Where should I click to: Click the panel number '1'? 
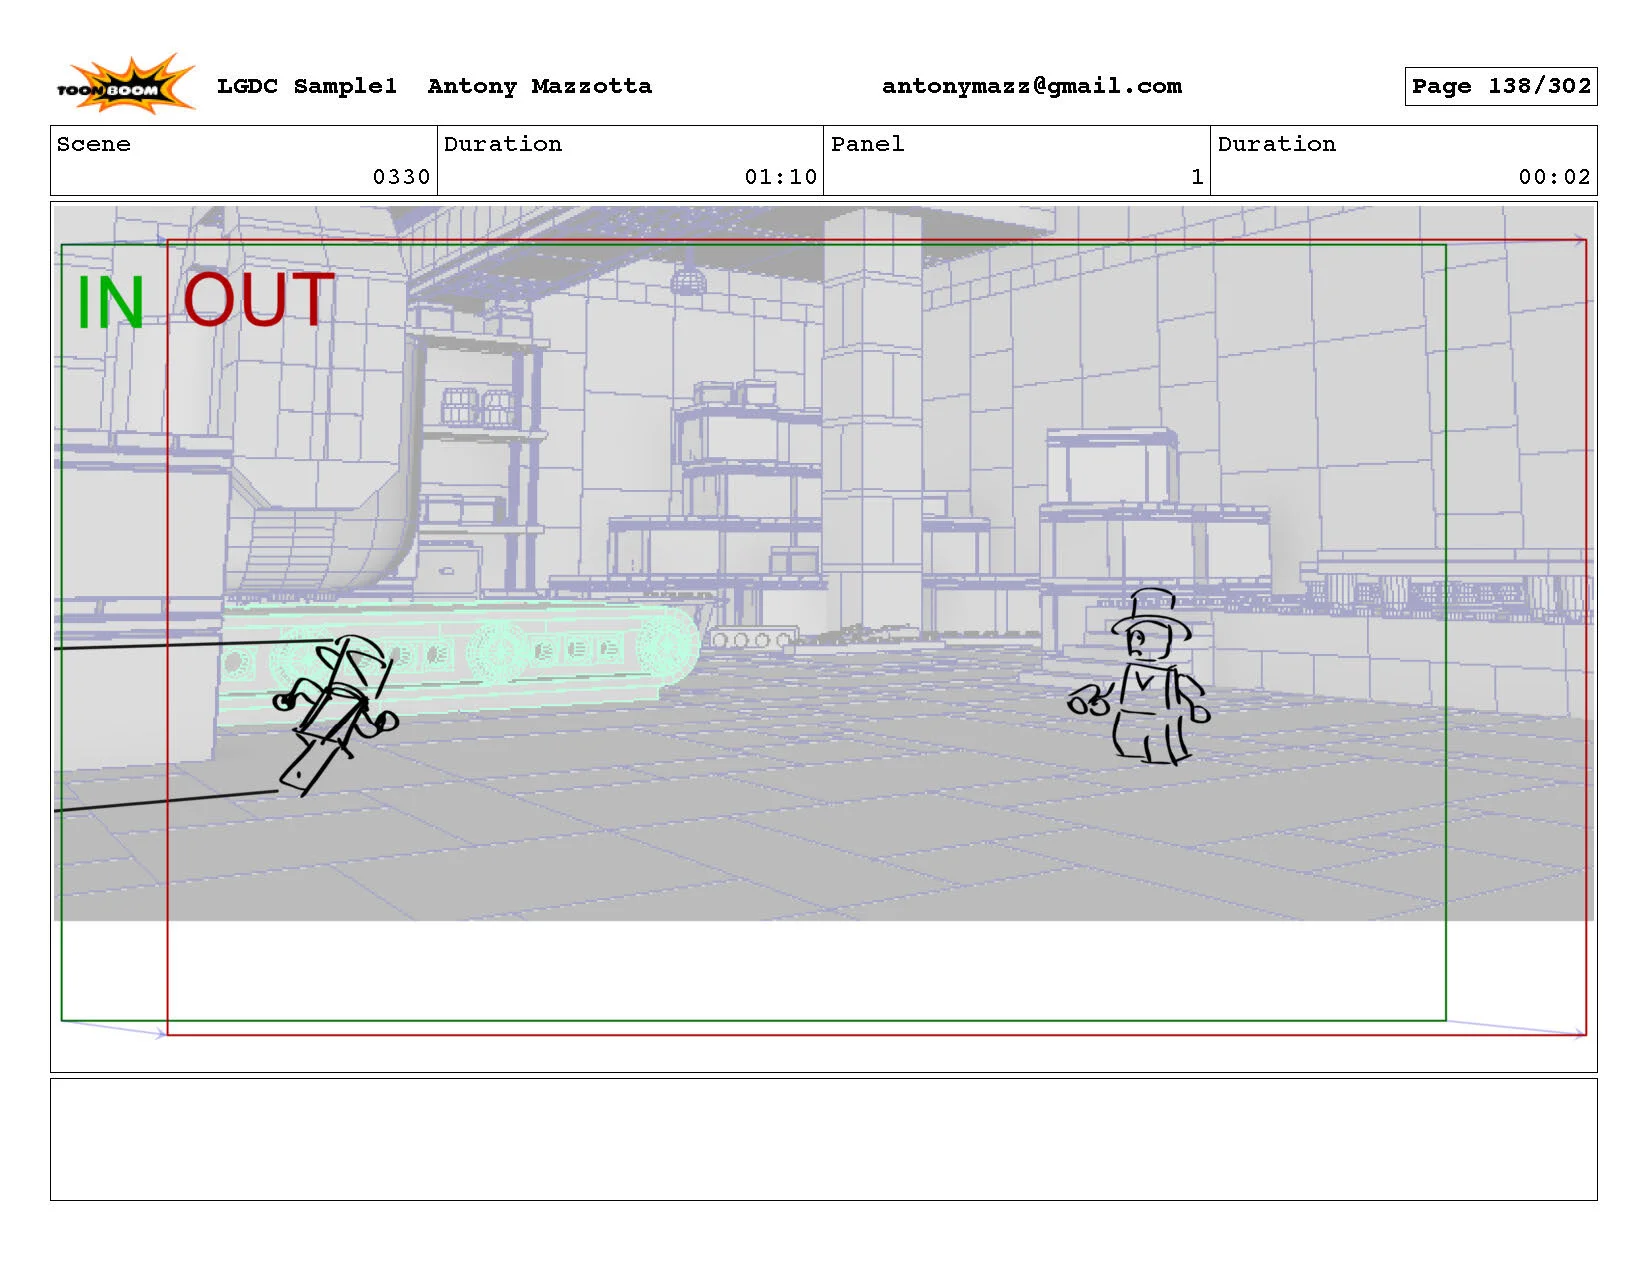coord(1197,177)
